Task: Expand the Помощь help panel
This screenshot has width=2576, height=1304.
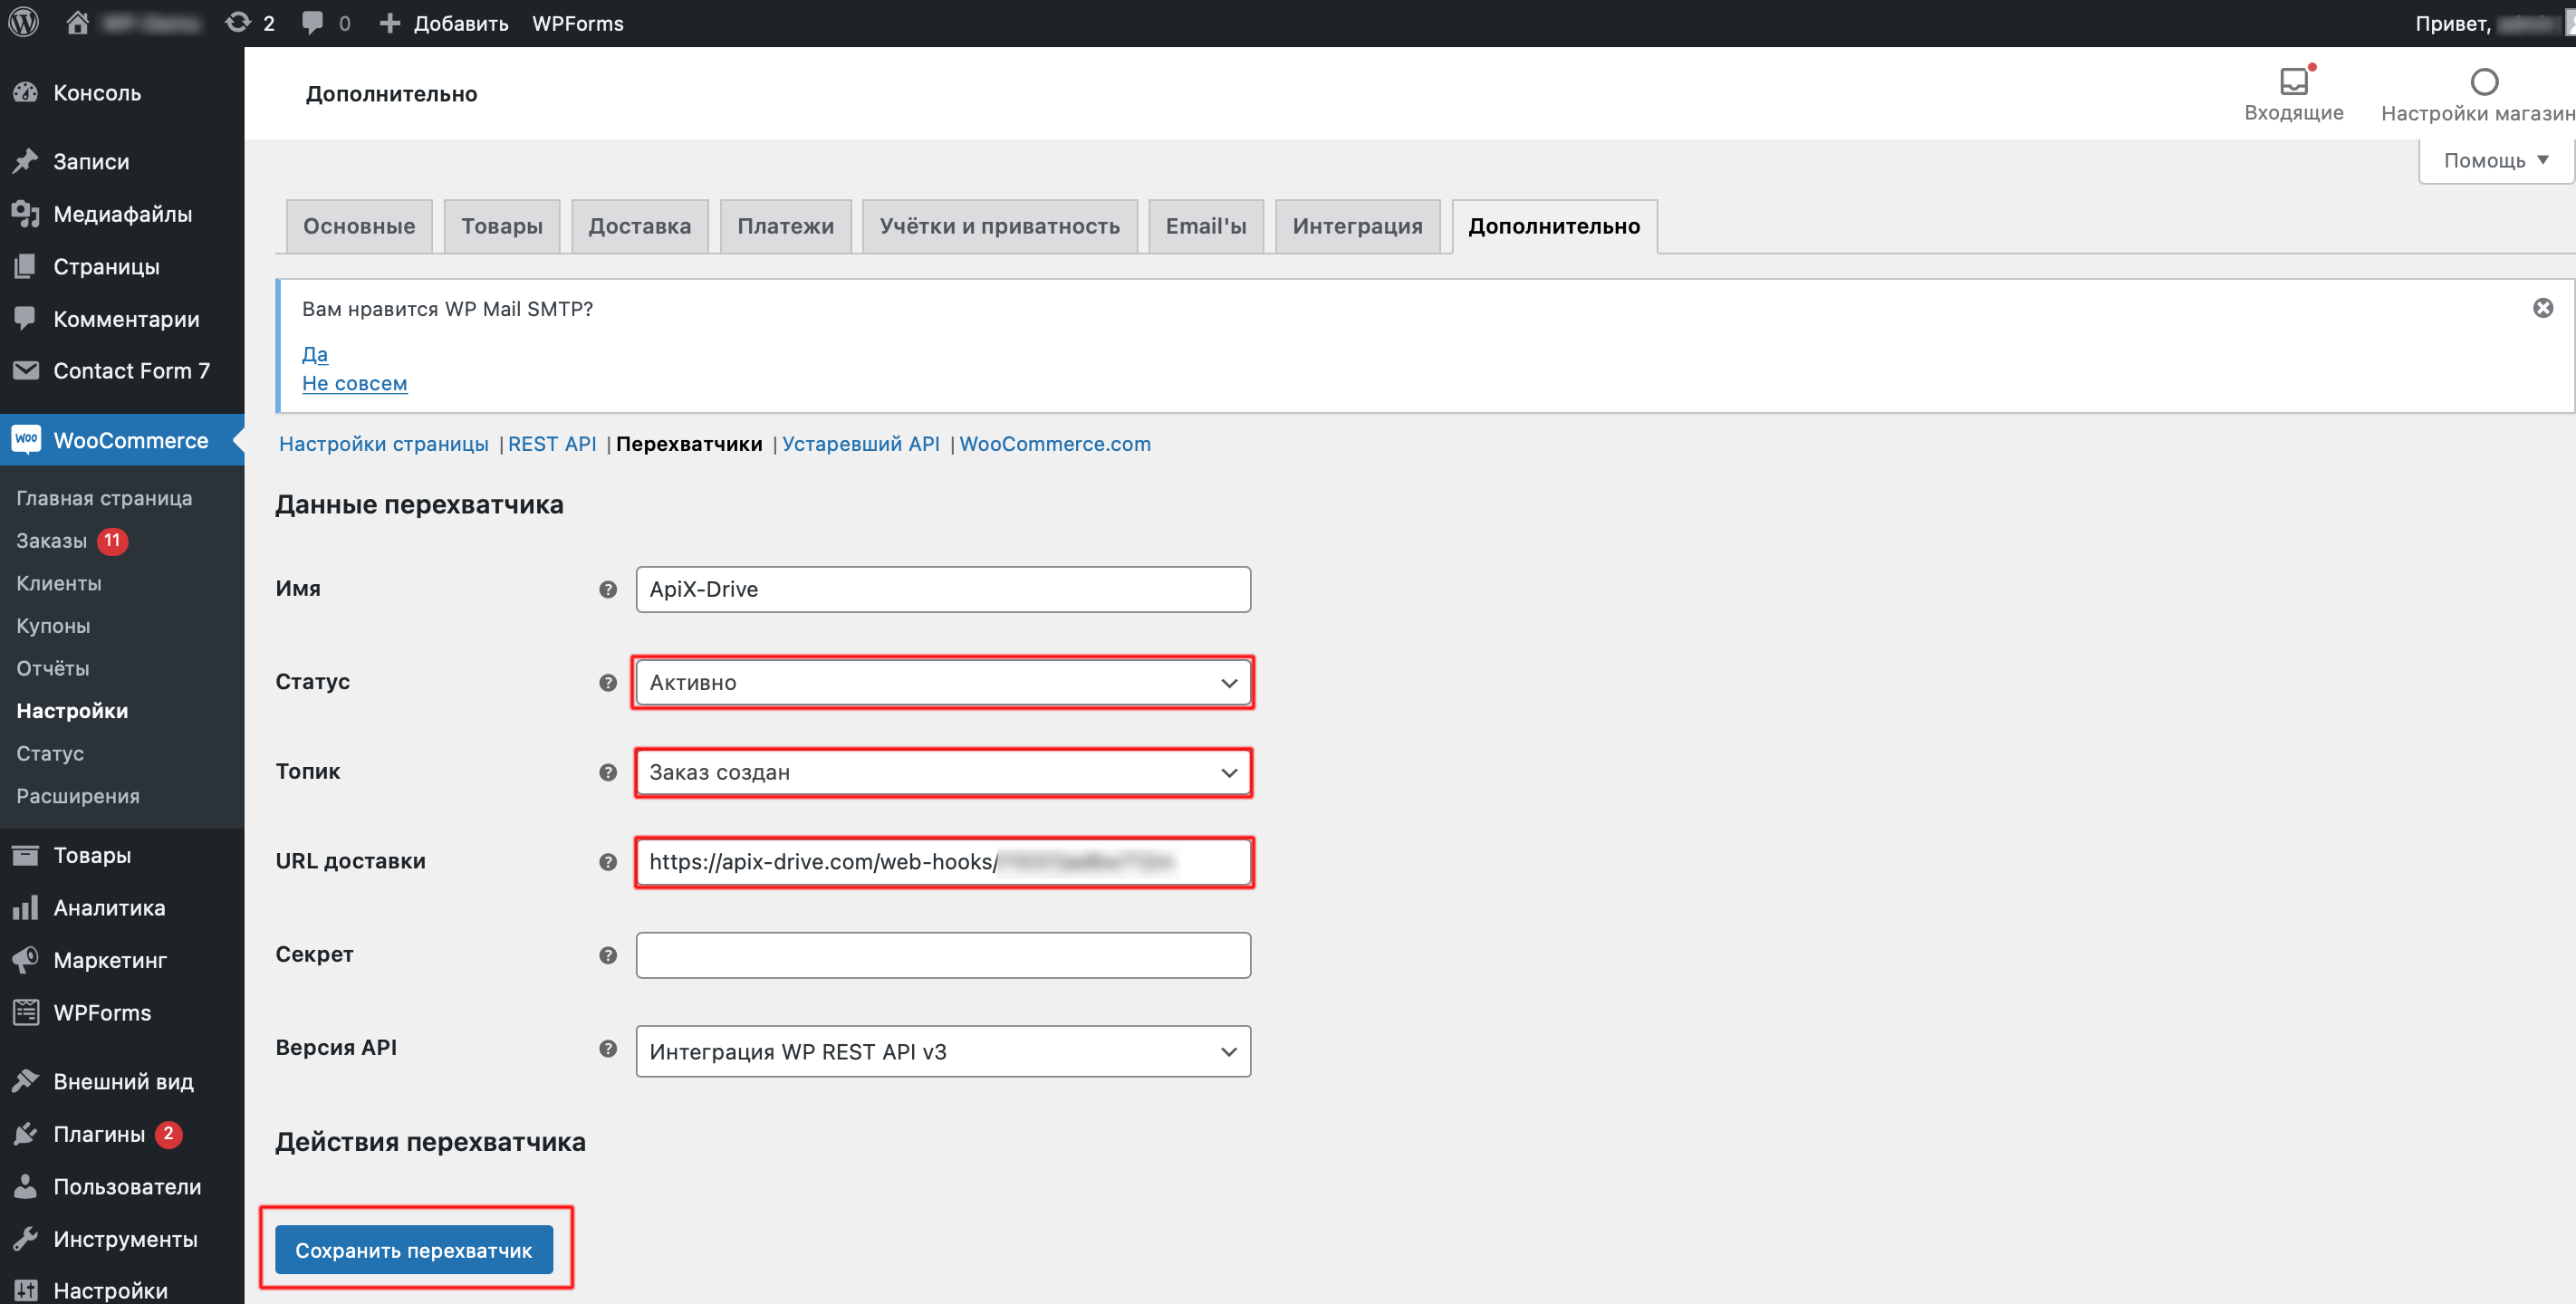Action: 2495,160
